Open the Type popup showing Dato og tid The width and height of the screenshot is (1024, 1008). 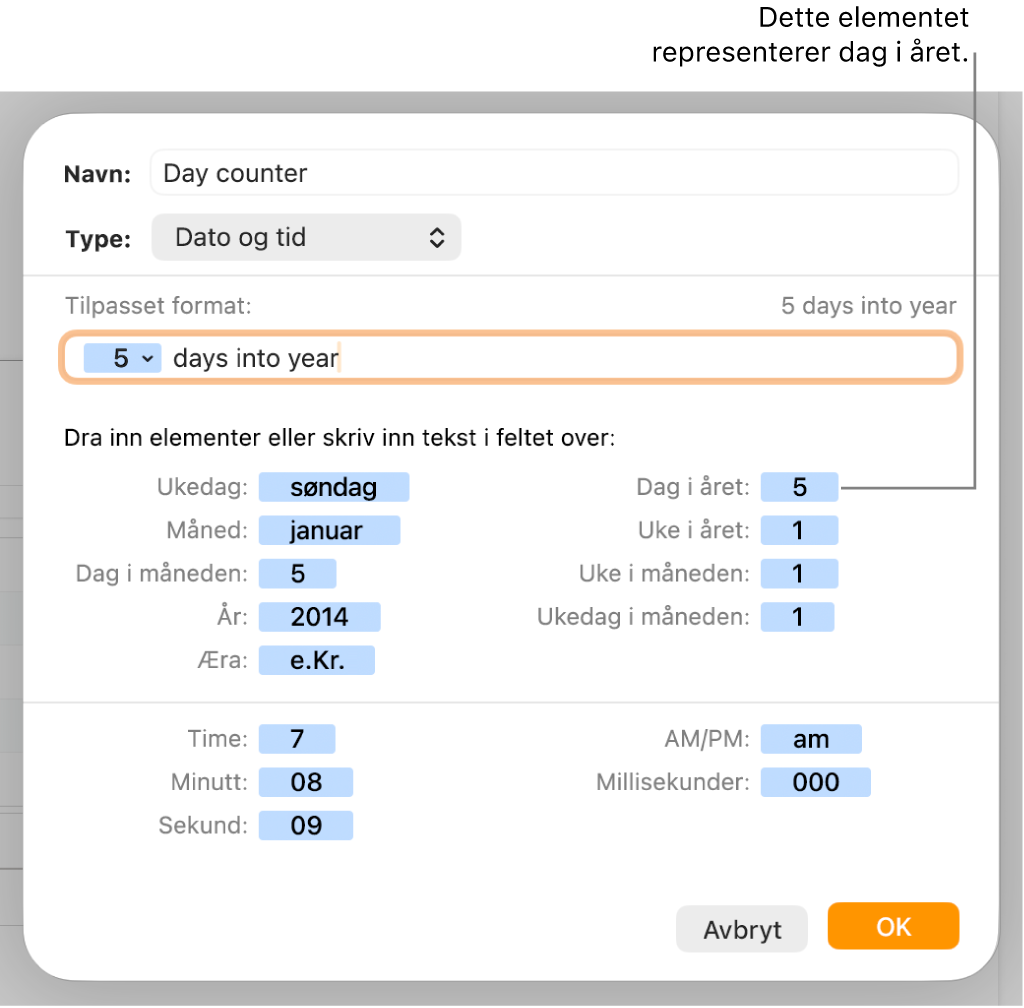pyautogui.click(x=306, y=238)
